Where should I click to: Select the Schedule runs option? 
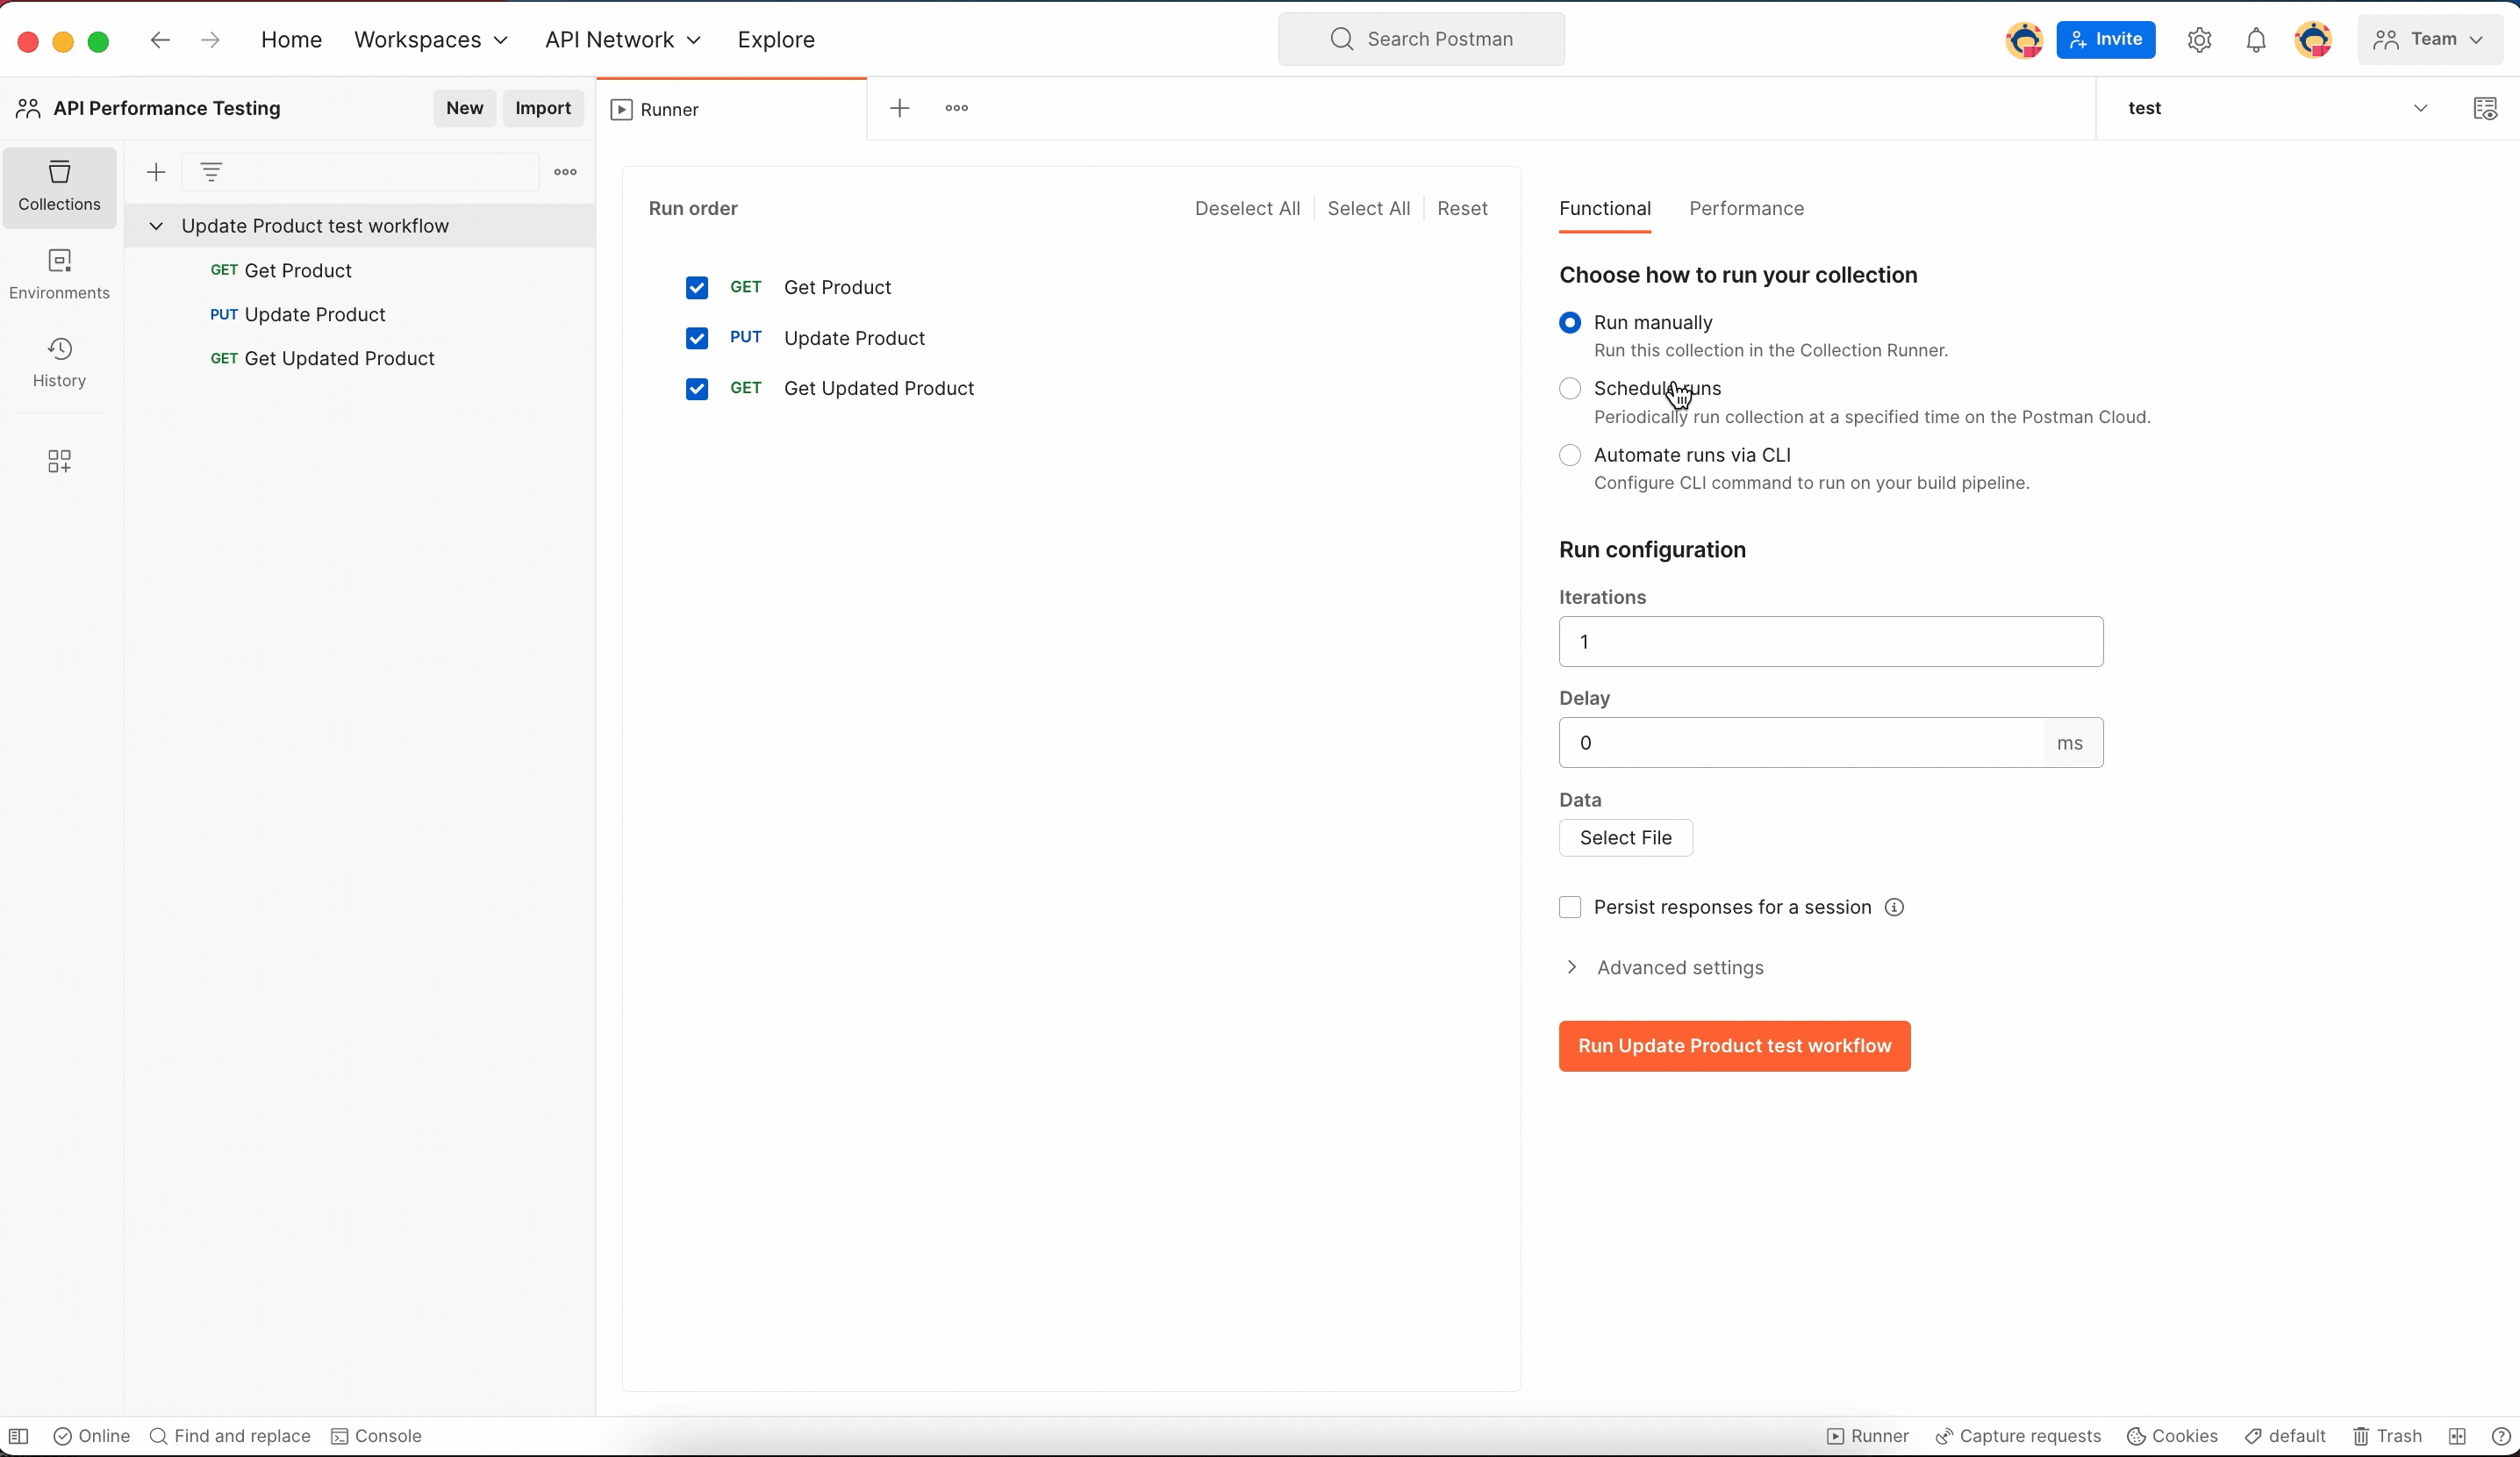(1570, 388)
